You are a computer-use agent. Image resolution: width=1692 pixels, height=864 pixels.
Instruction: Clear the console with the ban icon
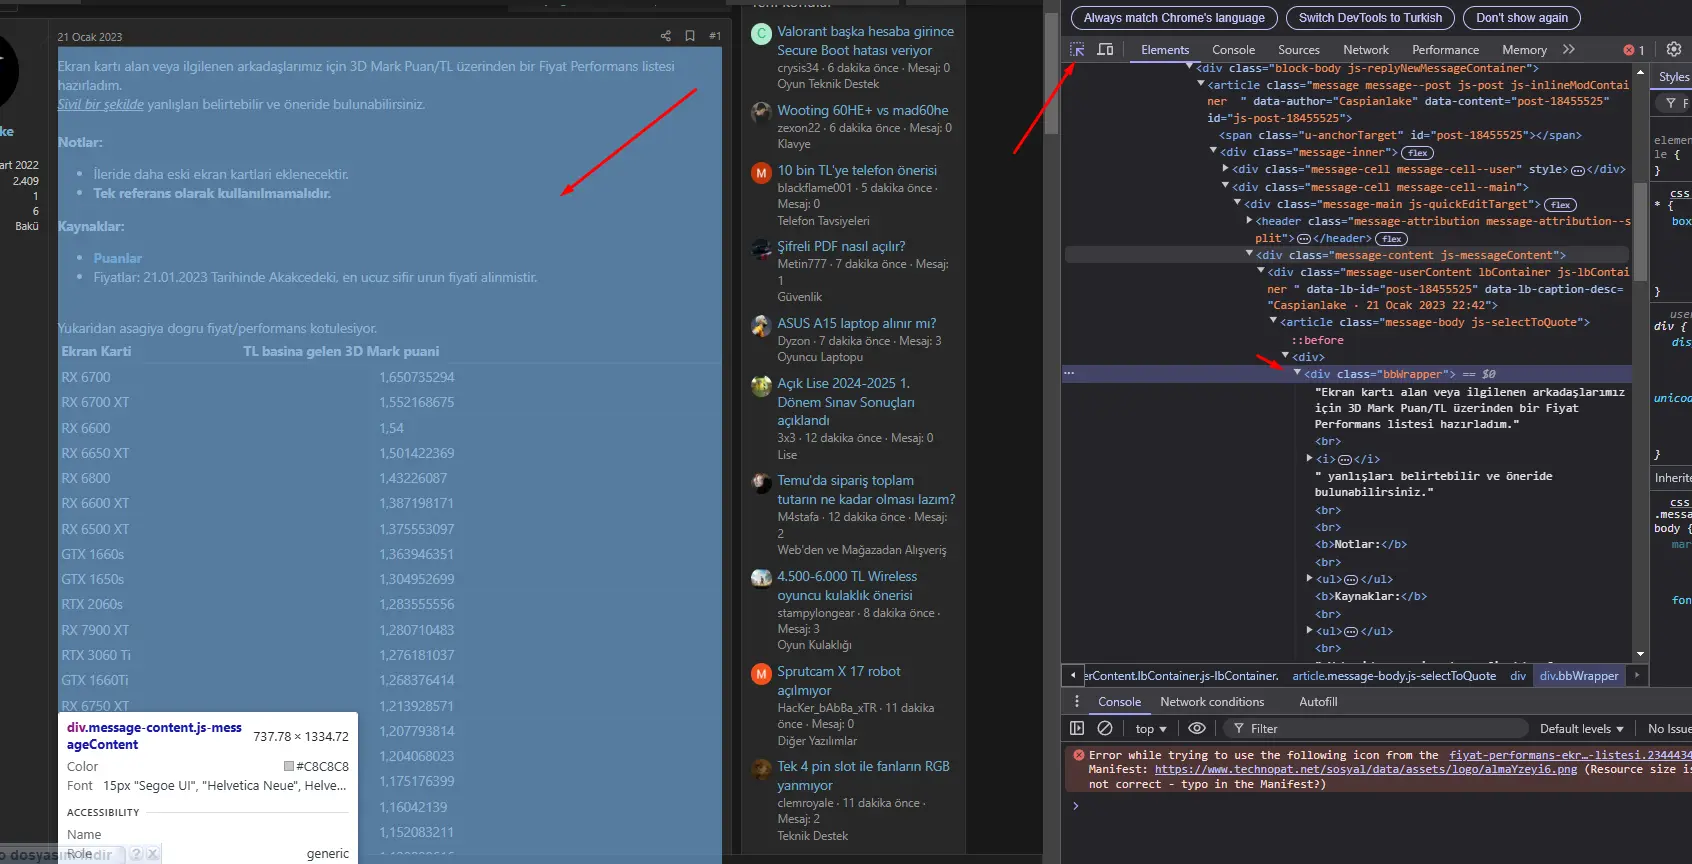coord(1105,729)
